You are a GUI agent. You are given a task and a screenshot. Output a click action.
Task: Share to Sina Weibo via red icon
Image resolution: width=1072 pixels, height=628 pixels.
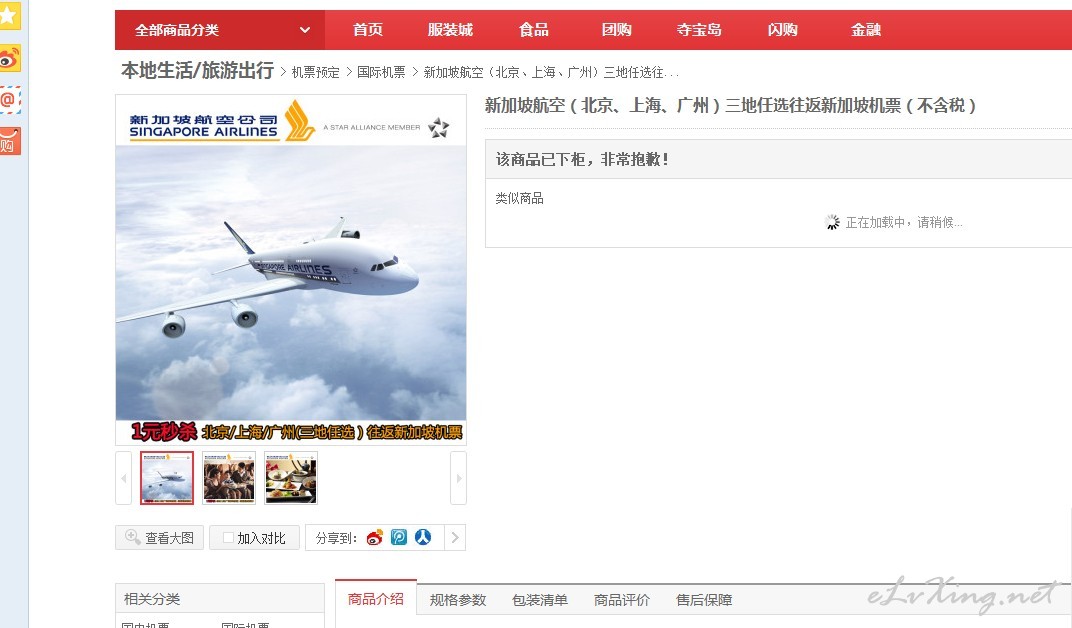pyautogui.click(x=375, y=538)
